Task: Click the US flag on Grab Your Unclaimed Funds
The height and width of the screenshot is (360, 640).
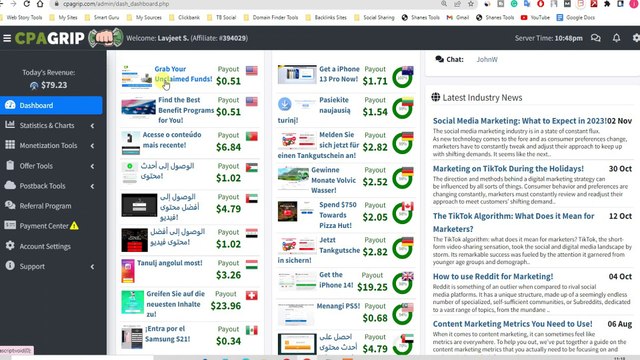Action: tap(251, 71)
